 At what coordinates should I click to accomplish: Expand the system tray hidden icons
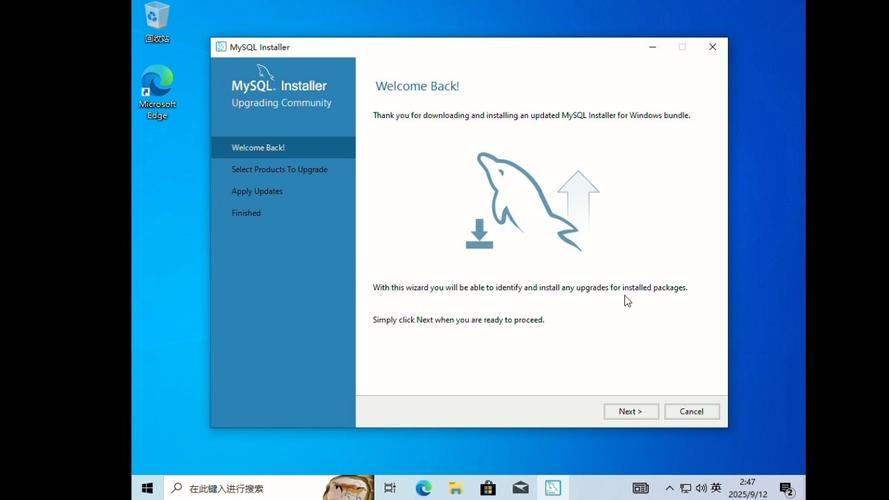tap(669, 488)
